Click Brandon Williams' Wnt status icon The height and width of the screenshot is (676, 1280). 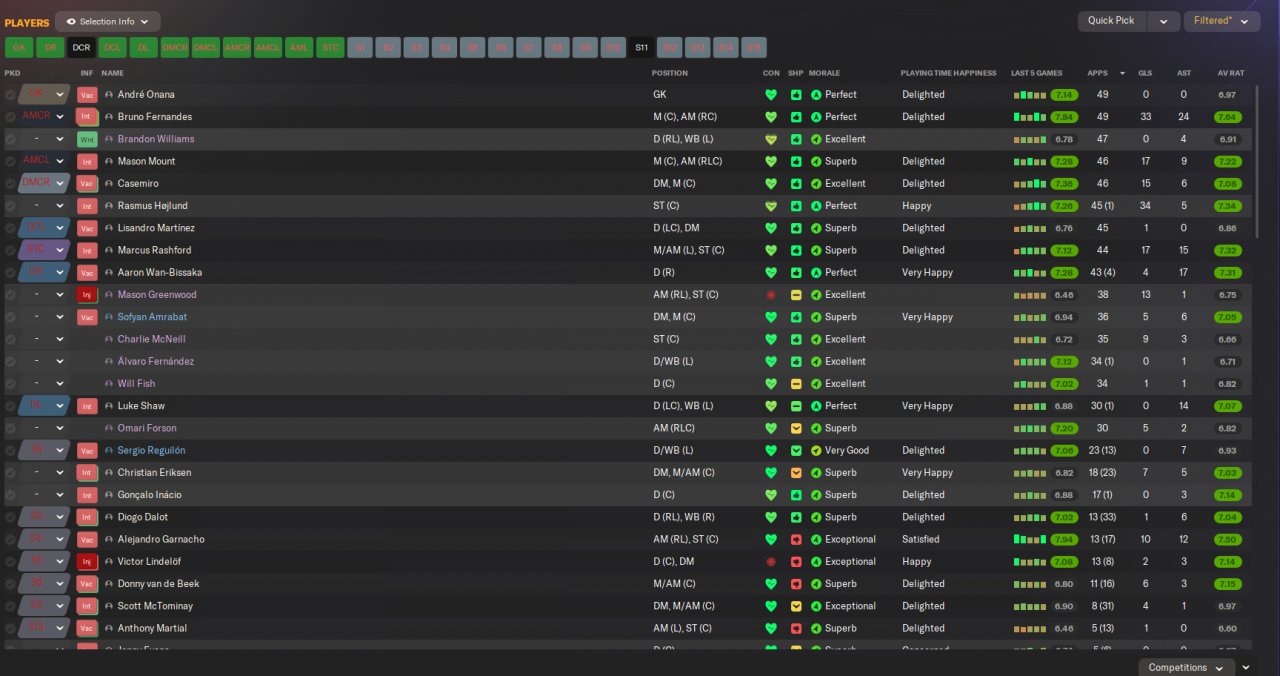point(87,139)
